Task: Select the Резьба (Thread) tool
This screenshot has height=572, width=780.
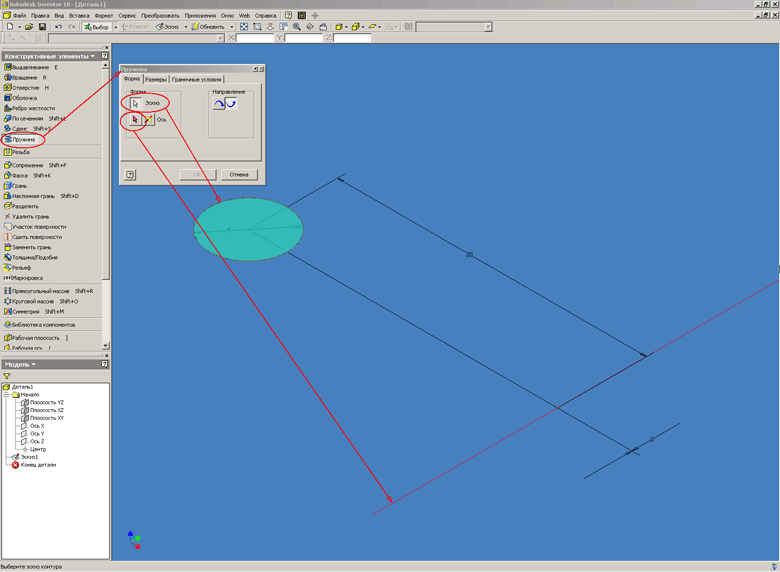Action: (17, 152)
